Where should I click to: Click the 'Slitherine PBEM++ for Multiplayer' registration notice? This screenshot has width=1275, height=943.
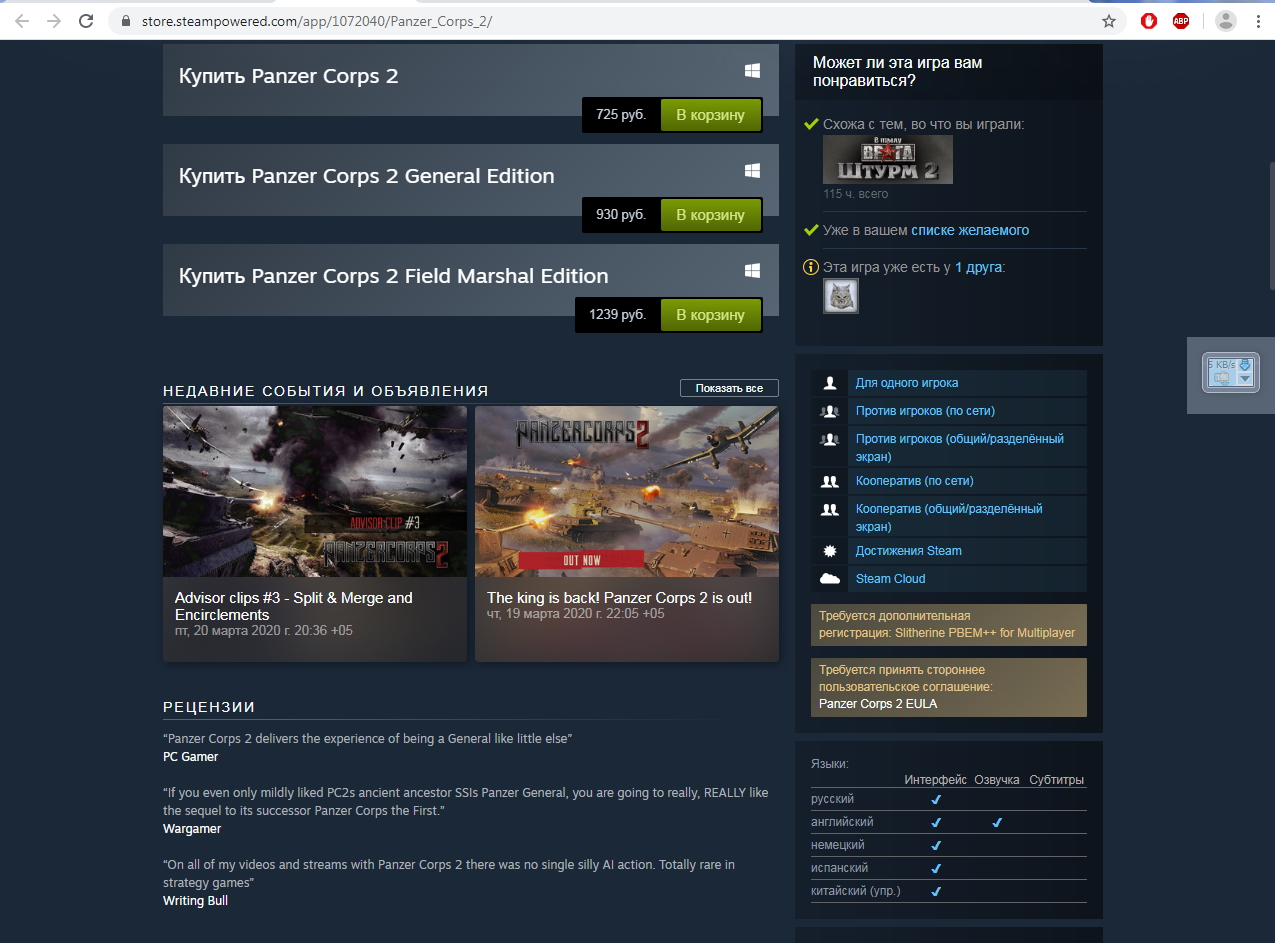tap(949, 624)
